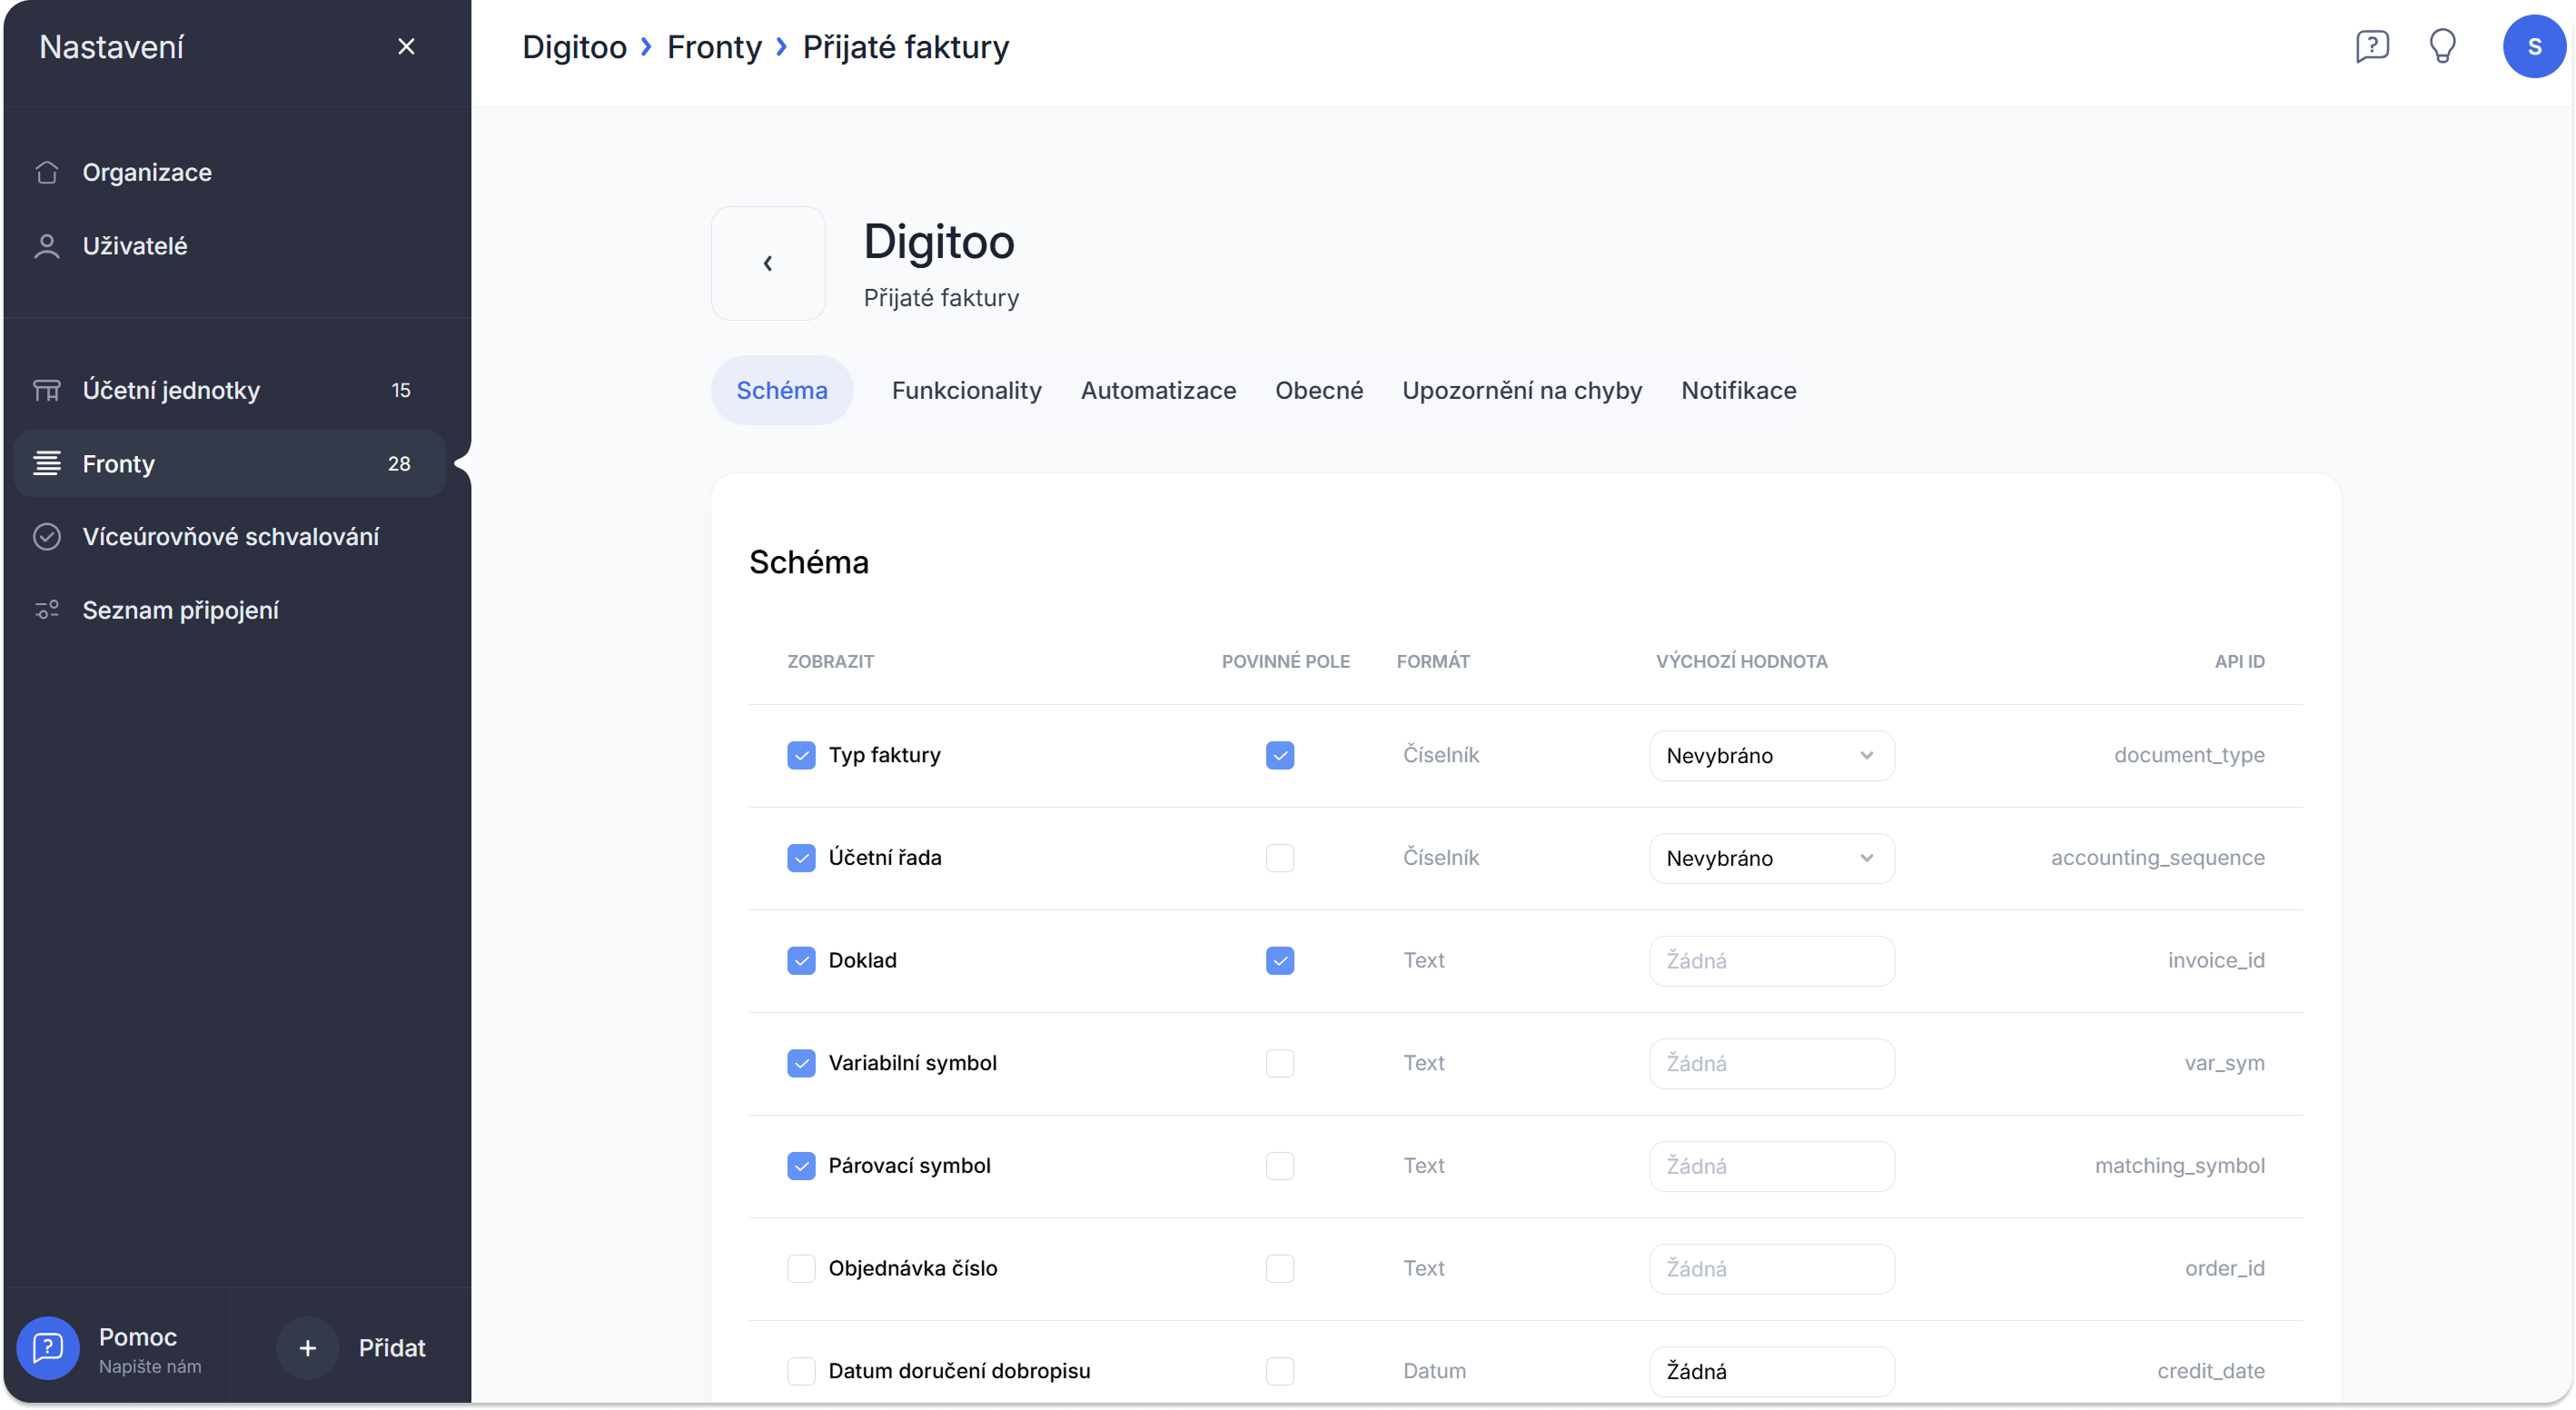The width and height of the screenshot is (2576, 1410).
Task: Uncheck the Typ faktury display checkbox
Action: click(801, 755)
